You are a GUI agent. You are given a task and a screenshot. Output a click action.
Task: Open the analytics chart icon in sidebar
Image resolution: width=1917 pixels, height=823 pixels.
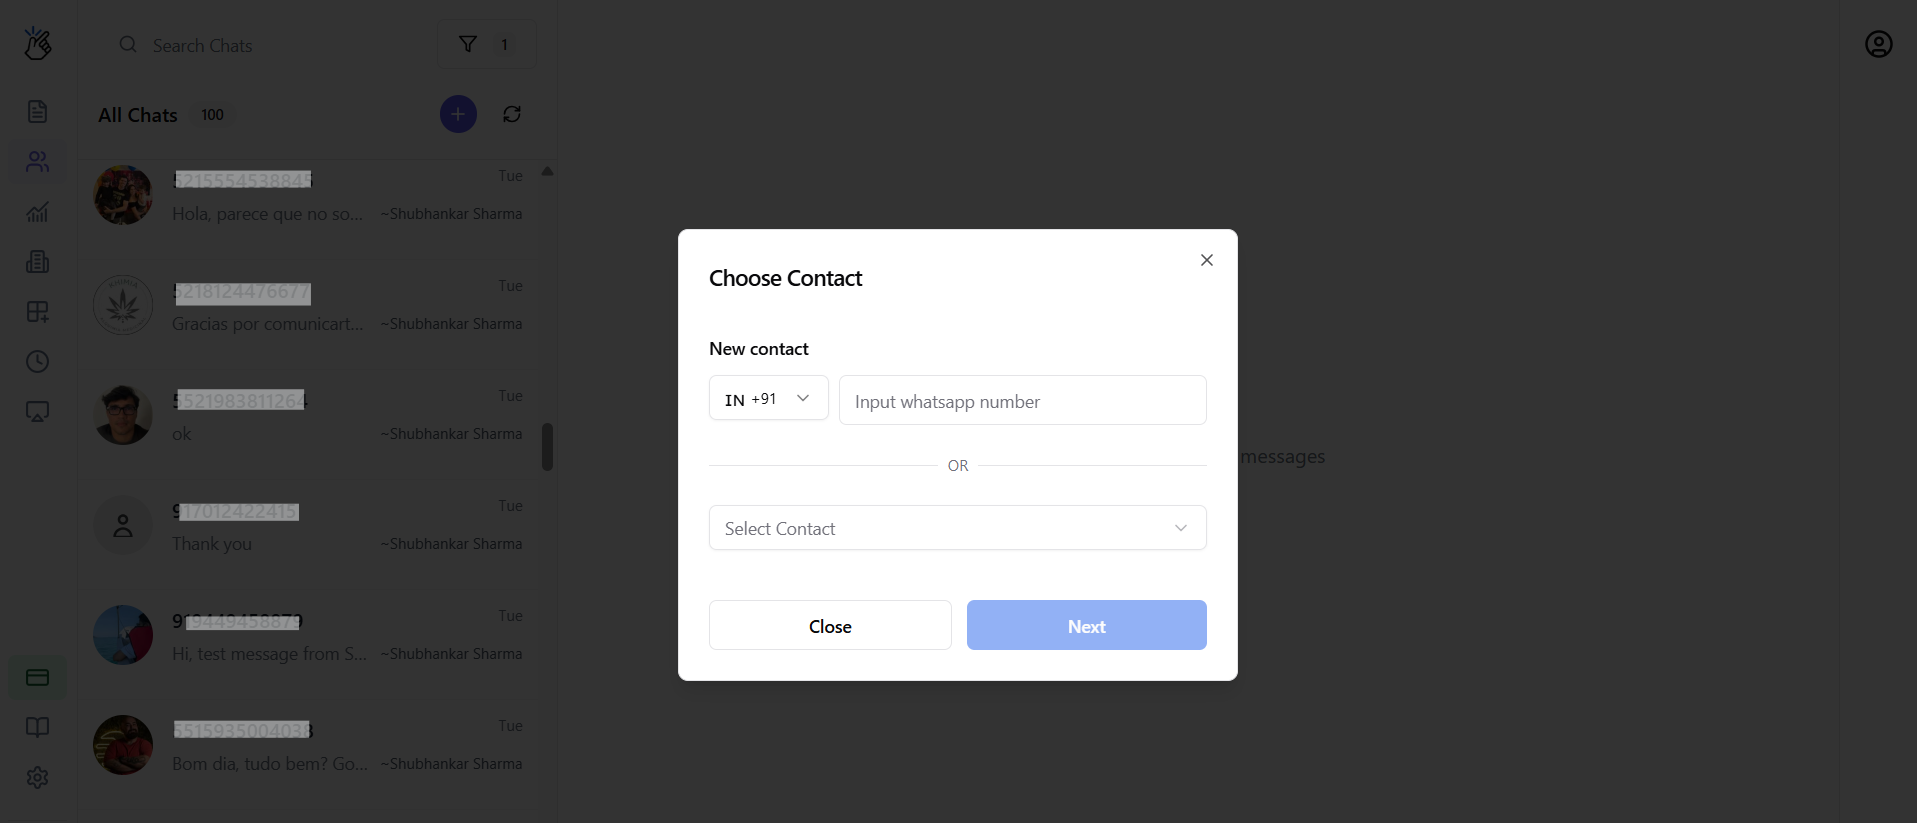pyautogui.click(x=37, y=211)
